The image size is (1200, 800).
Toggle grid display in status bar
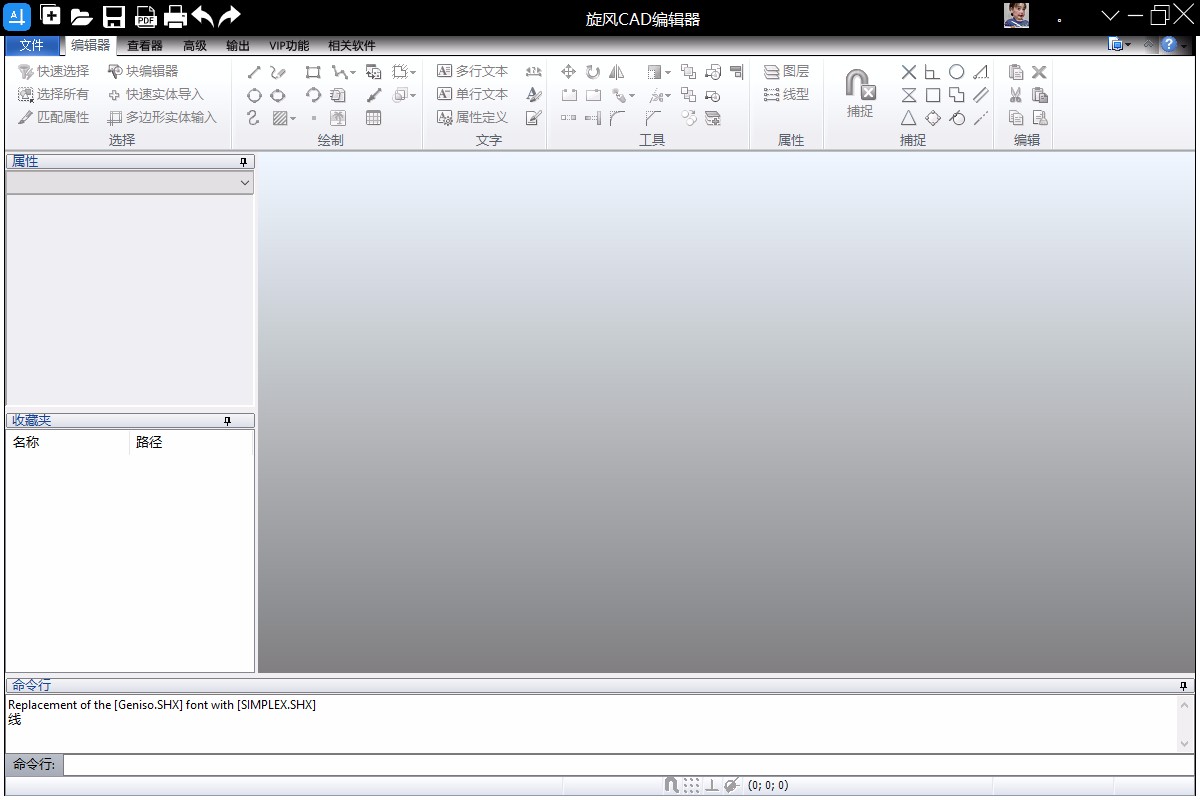pos(692,786)
